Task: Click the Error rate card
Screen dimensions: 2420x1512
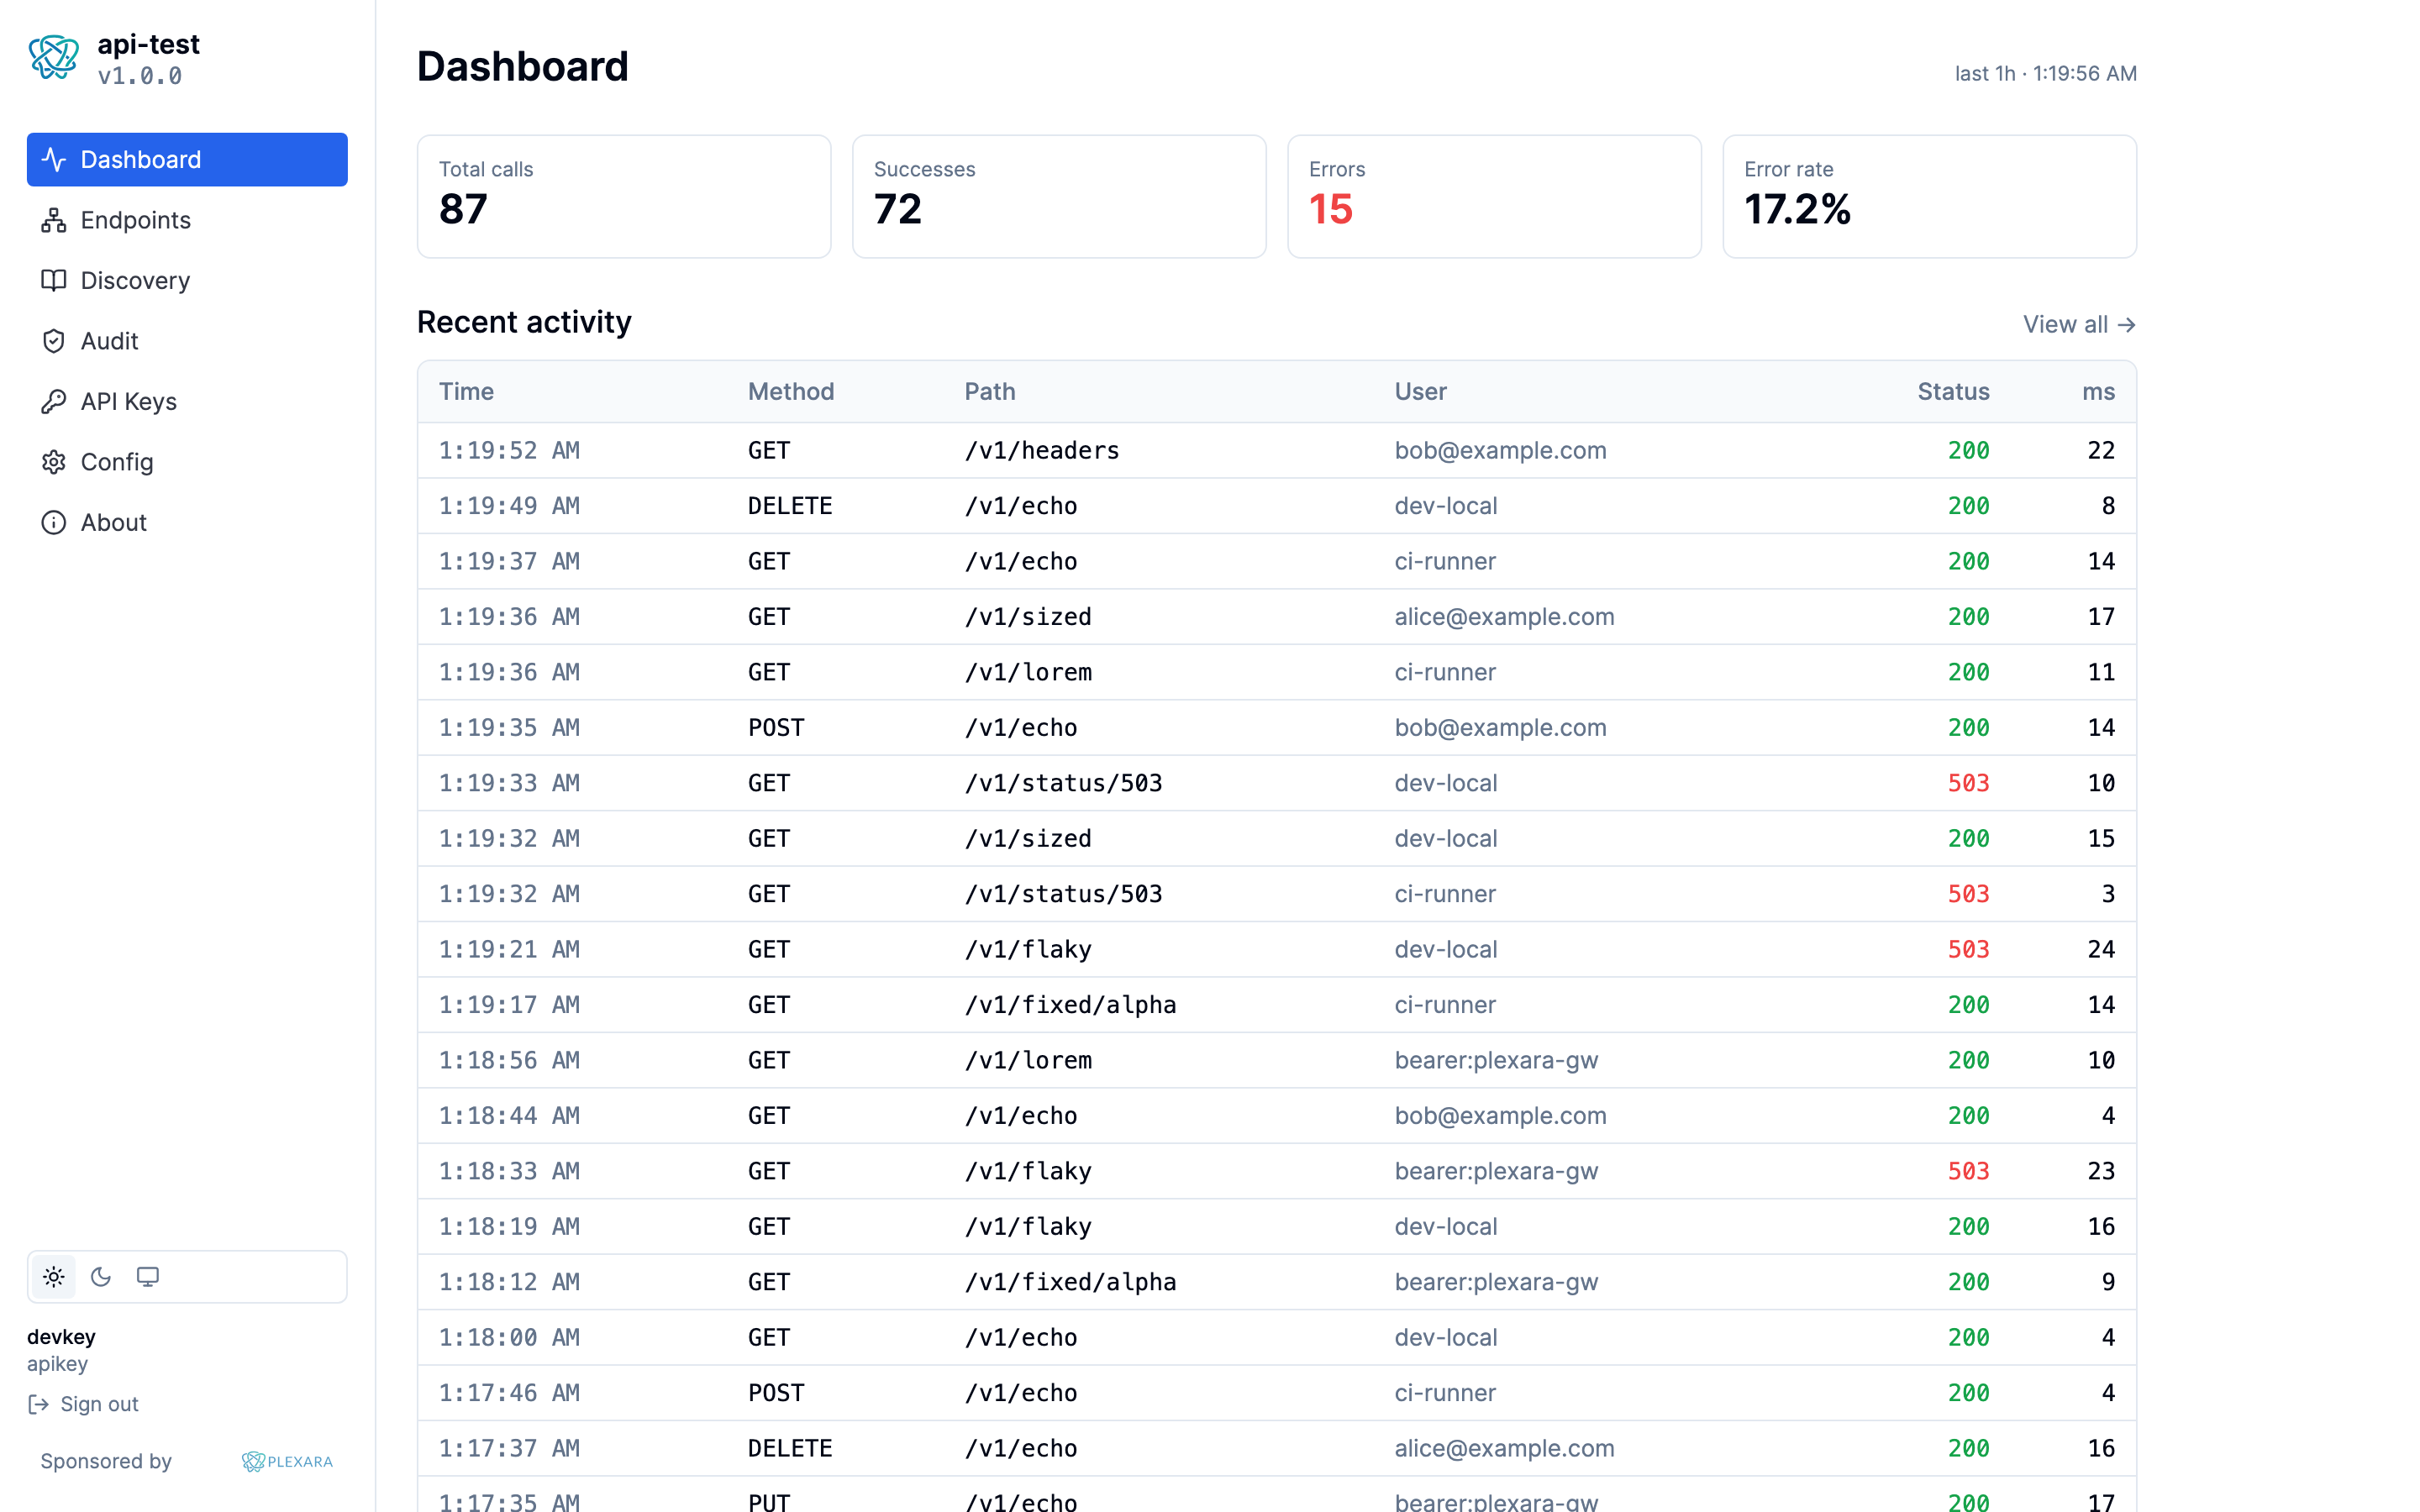Action: 1929,197
